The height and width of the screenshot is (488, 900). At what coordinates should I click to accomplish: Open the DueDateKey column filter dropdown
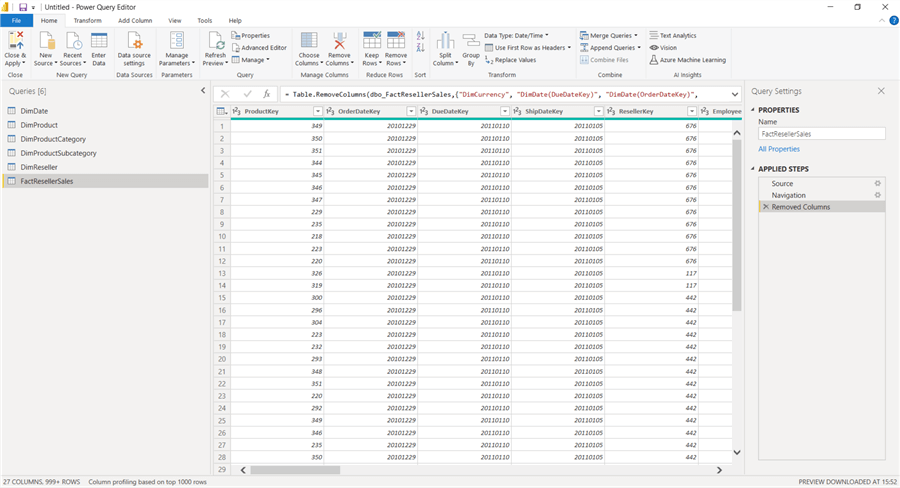point(505,111)
